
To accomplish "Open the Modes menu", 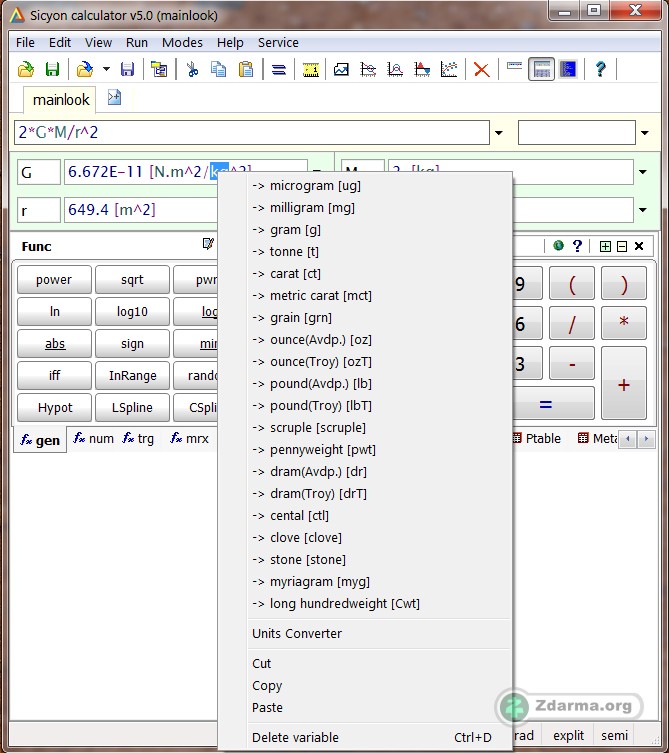I will click(x=182, y=43).
